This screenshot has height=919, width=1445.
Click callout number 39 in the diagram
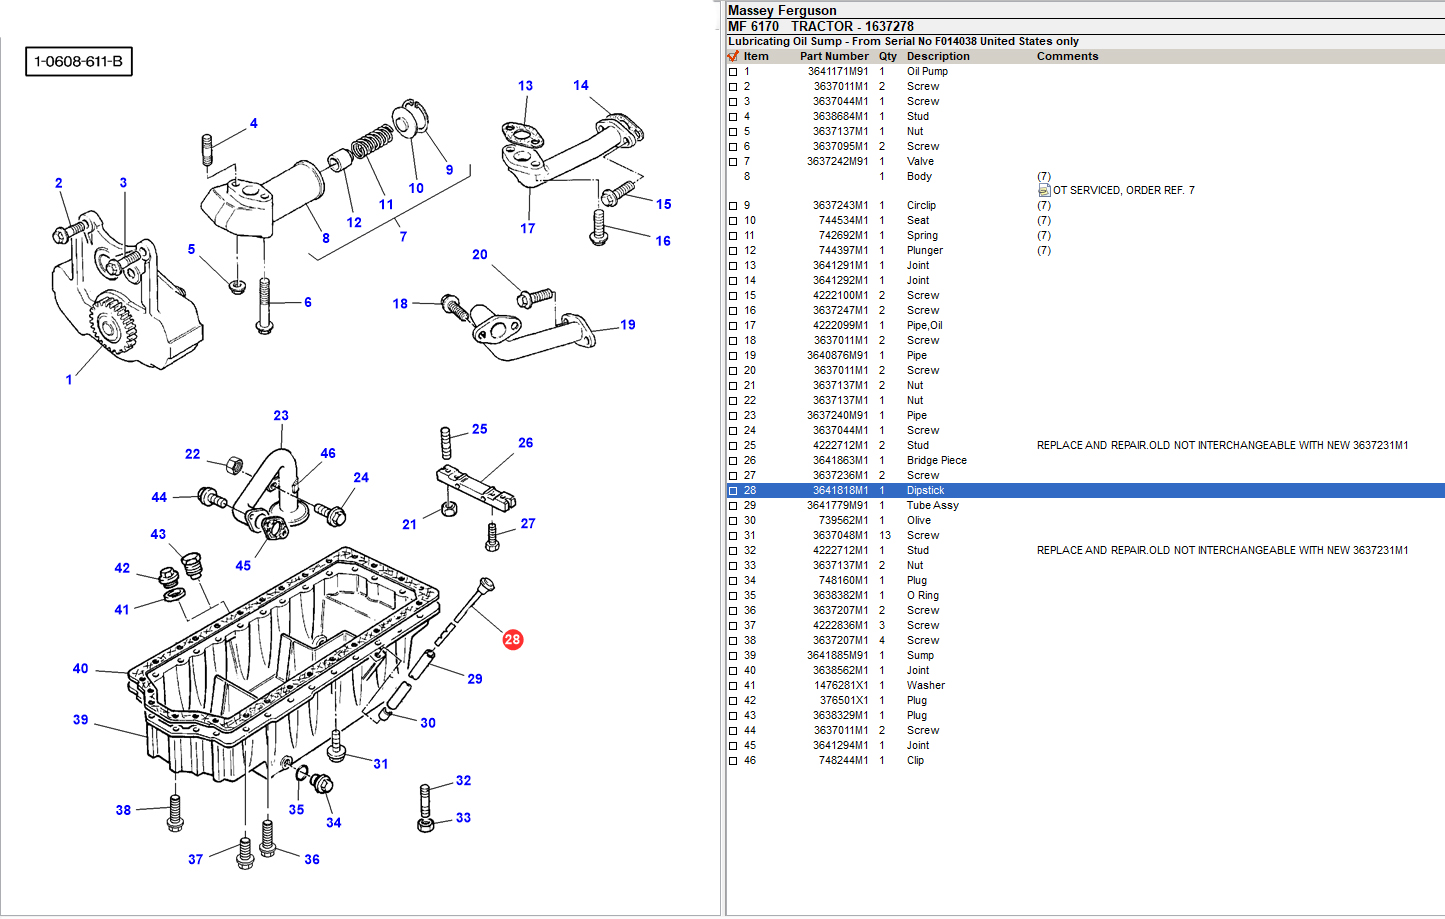[x=80, y=719]
